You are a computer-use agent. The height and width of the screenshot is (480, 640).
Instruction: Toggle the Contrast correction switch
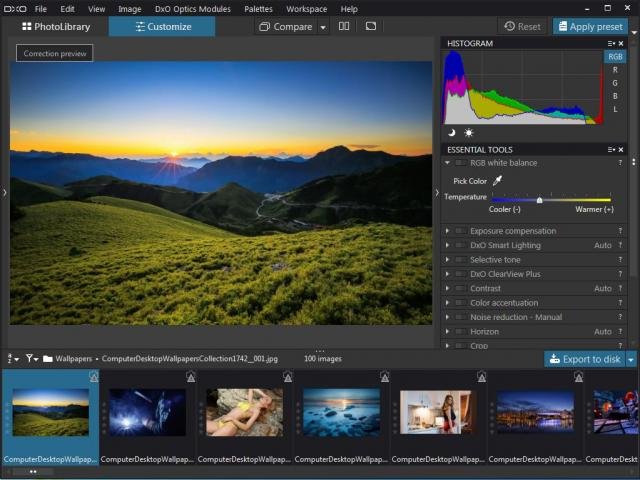click(x=460, y=288)
